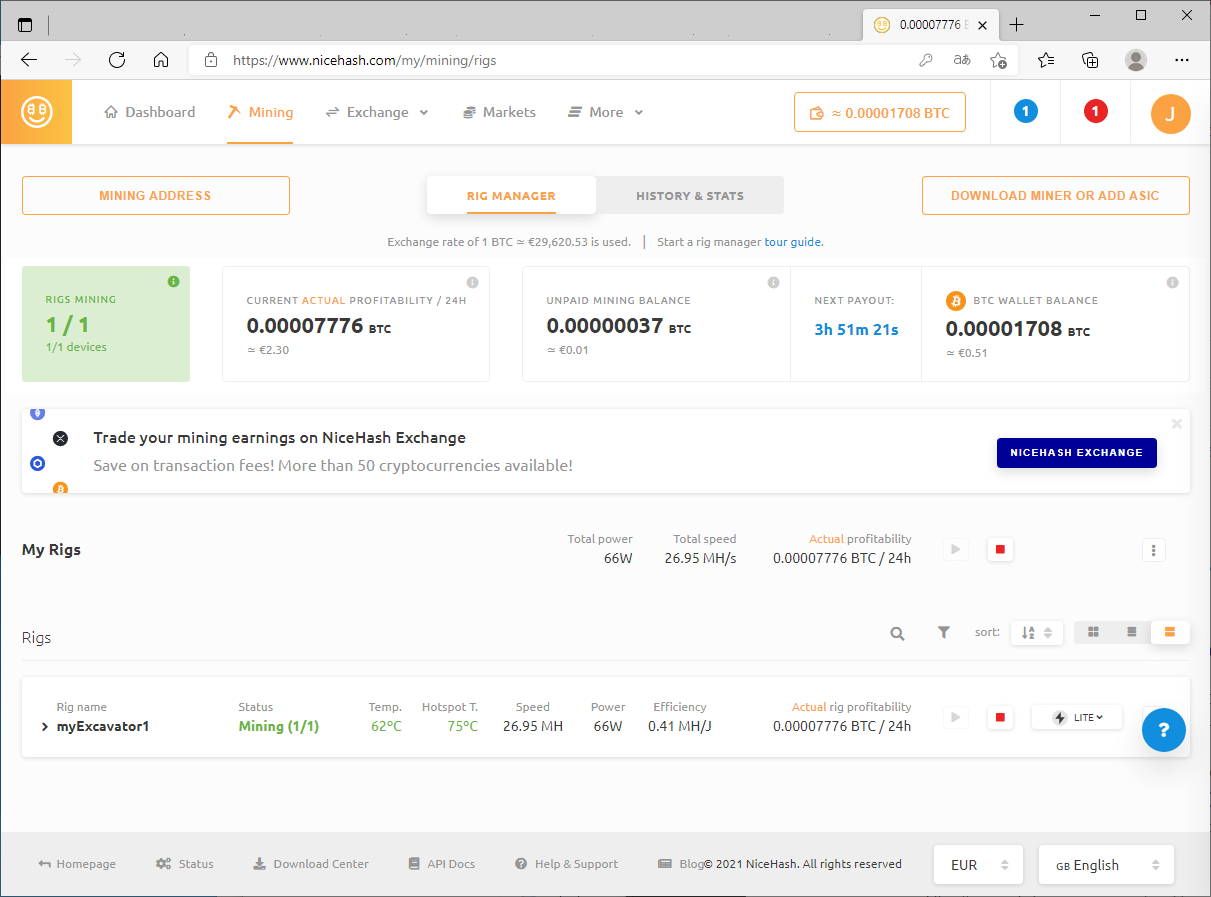1211x897 pixels.
Task: Open the Blog footer link
Action: pos(681,864)
